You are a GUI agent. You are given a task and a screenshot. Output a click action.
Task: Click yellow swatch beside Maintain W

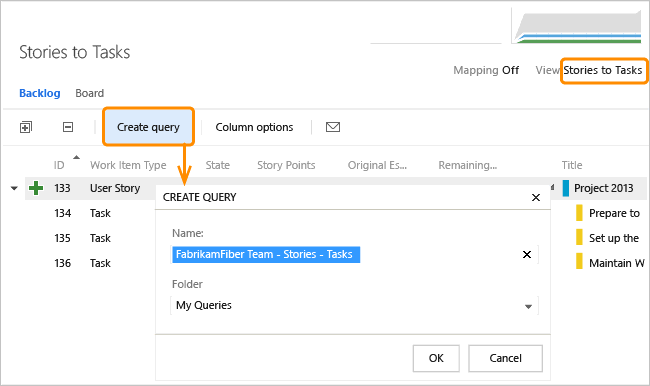pos(579,262)
